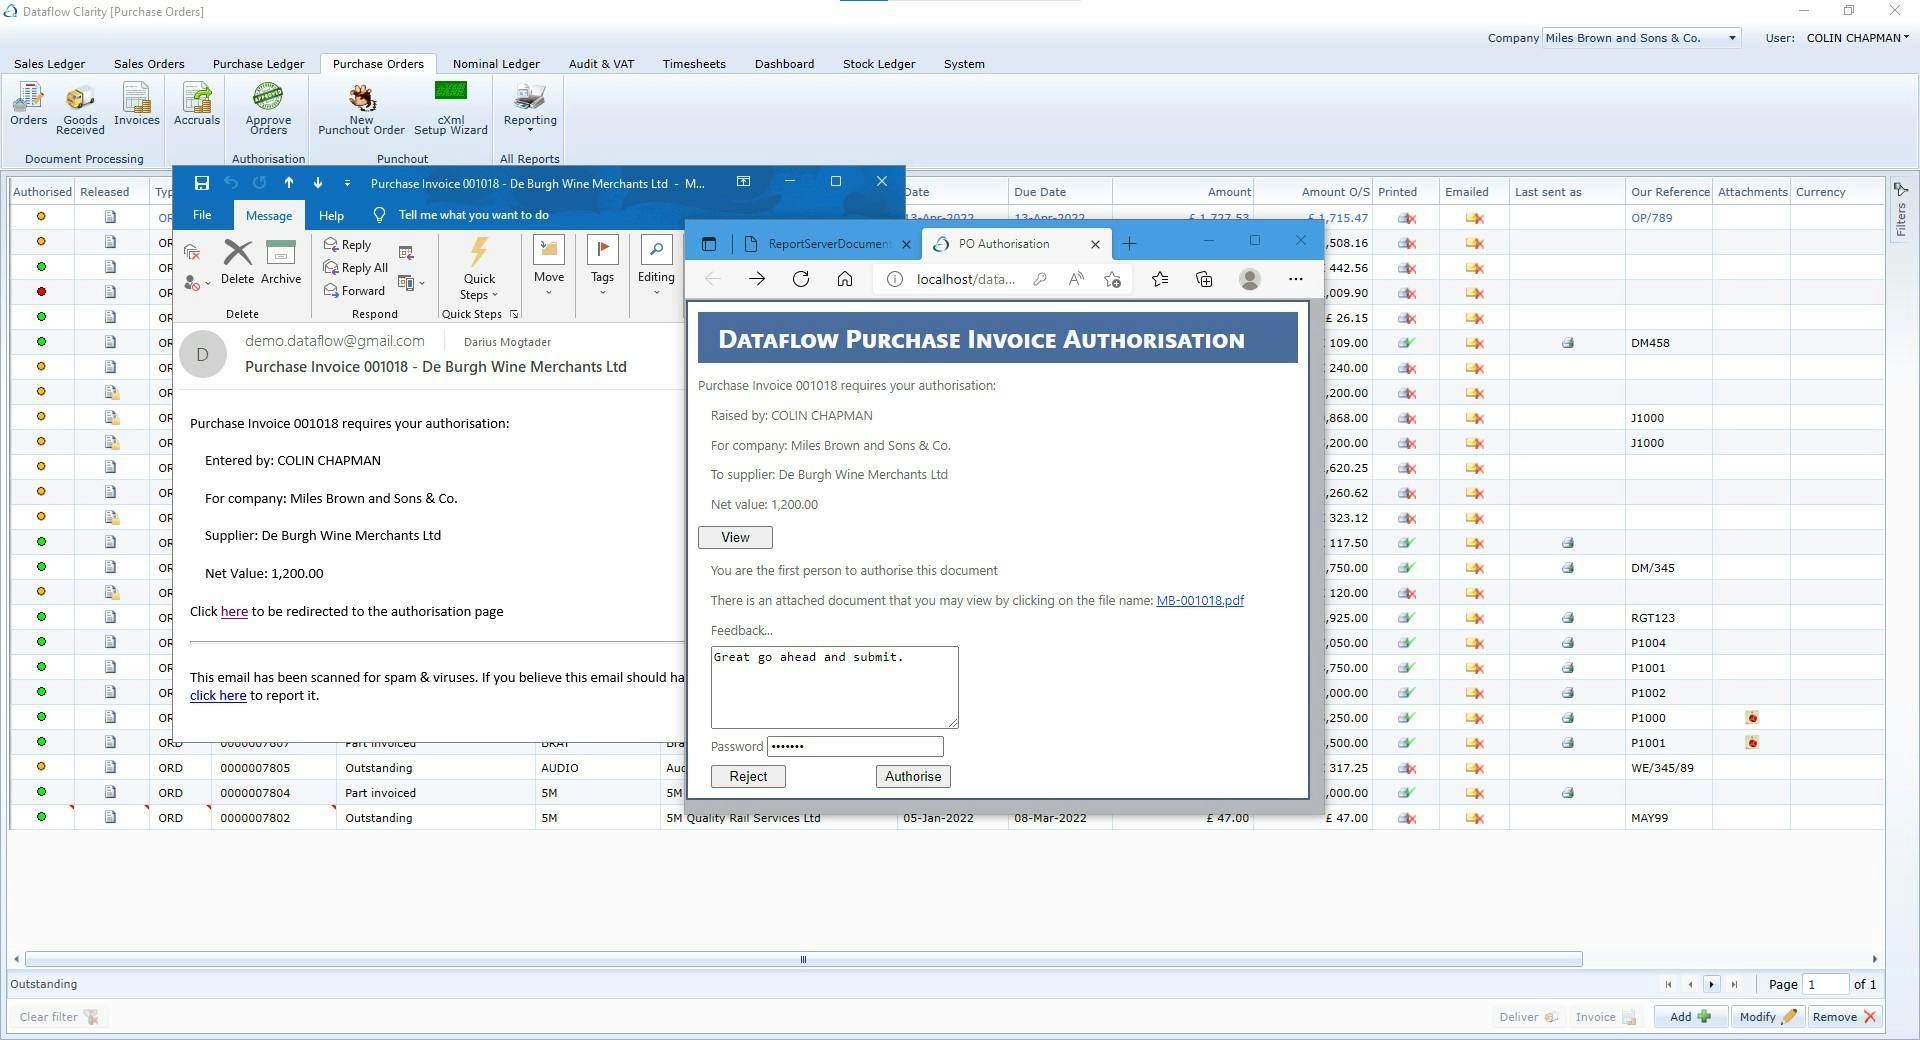This screenshot has height=1040, width=1920.
Task: Open Accruals ribbon icon
Action: [x=197, y=105]
